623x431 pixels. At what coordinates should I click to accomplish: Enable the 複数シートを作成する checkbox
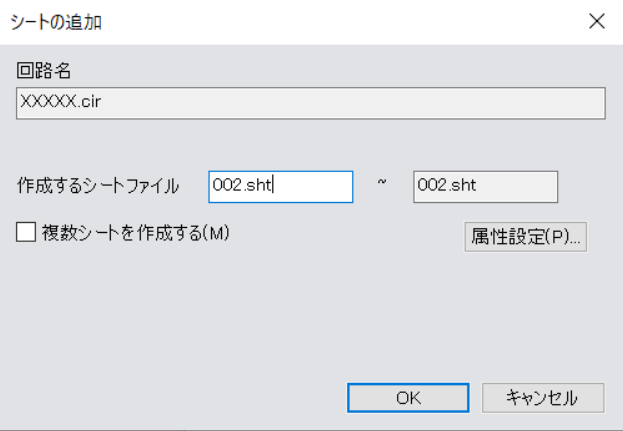26,232
